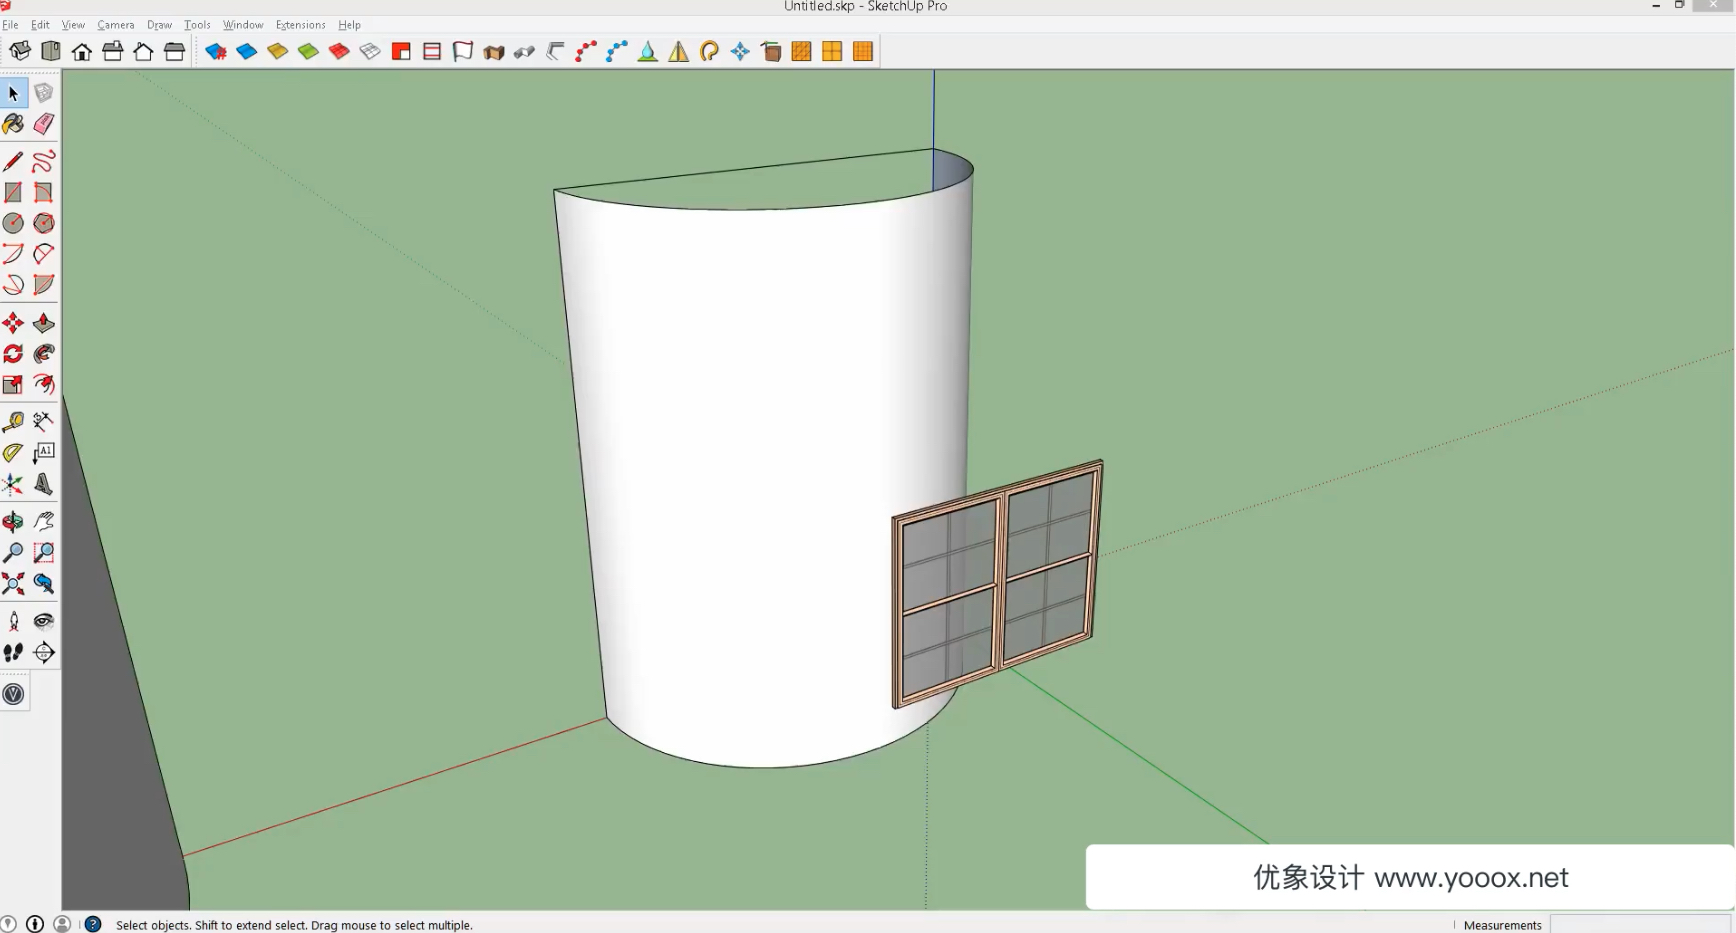Pick the Eraser tool
This screenshot has width=1736, height=933.
coord(44,124)
